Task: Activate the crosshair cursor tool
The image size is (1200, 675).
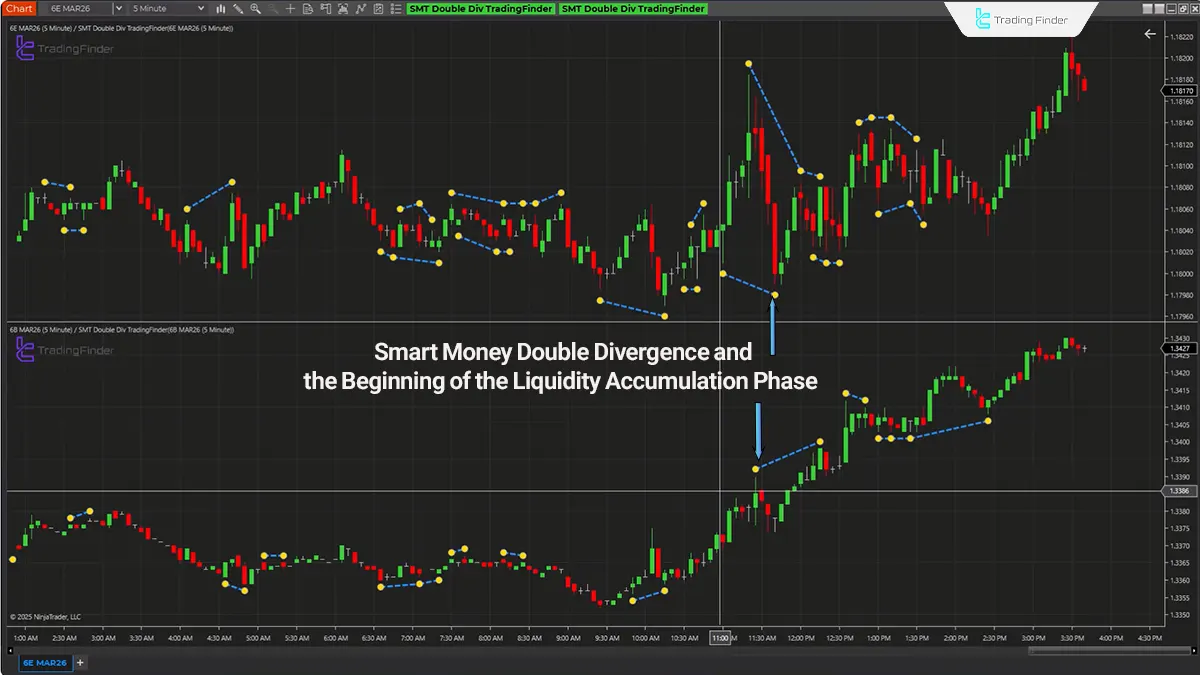Action: tap(290, 9)
